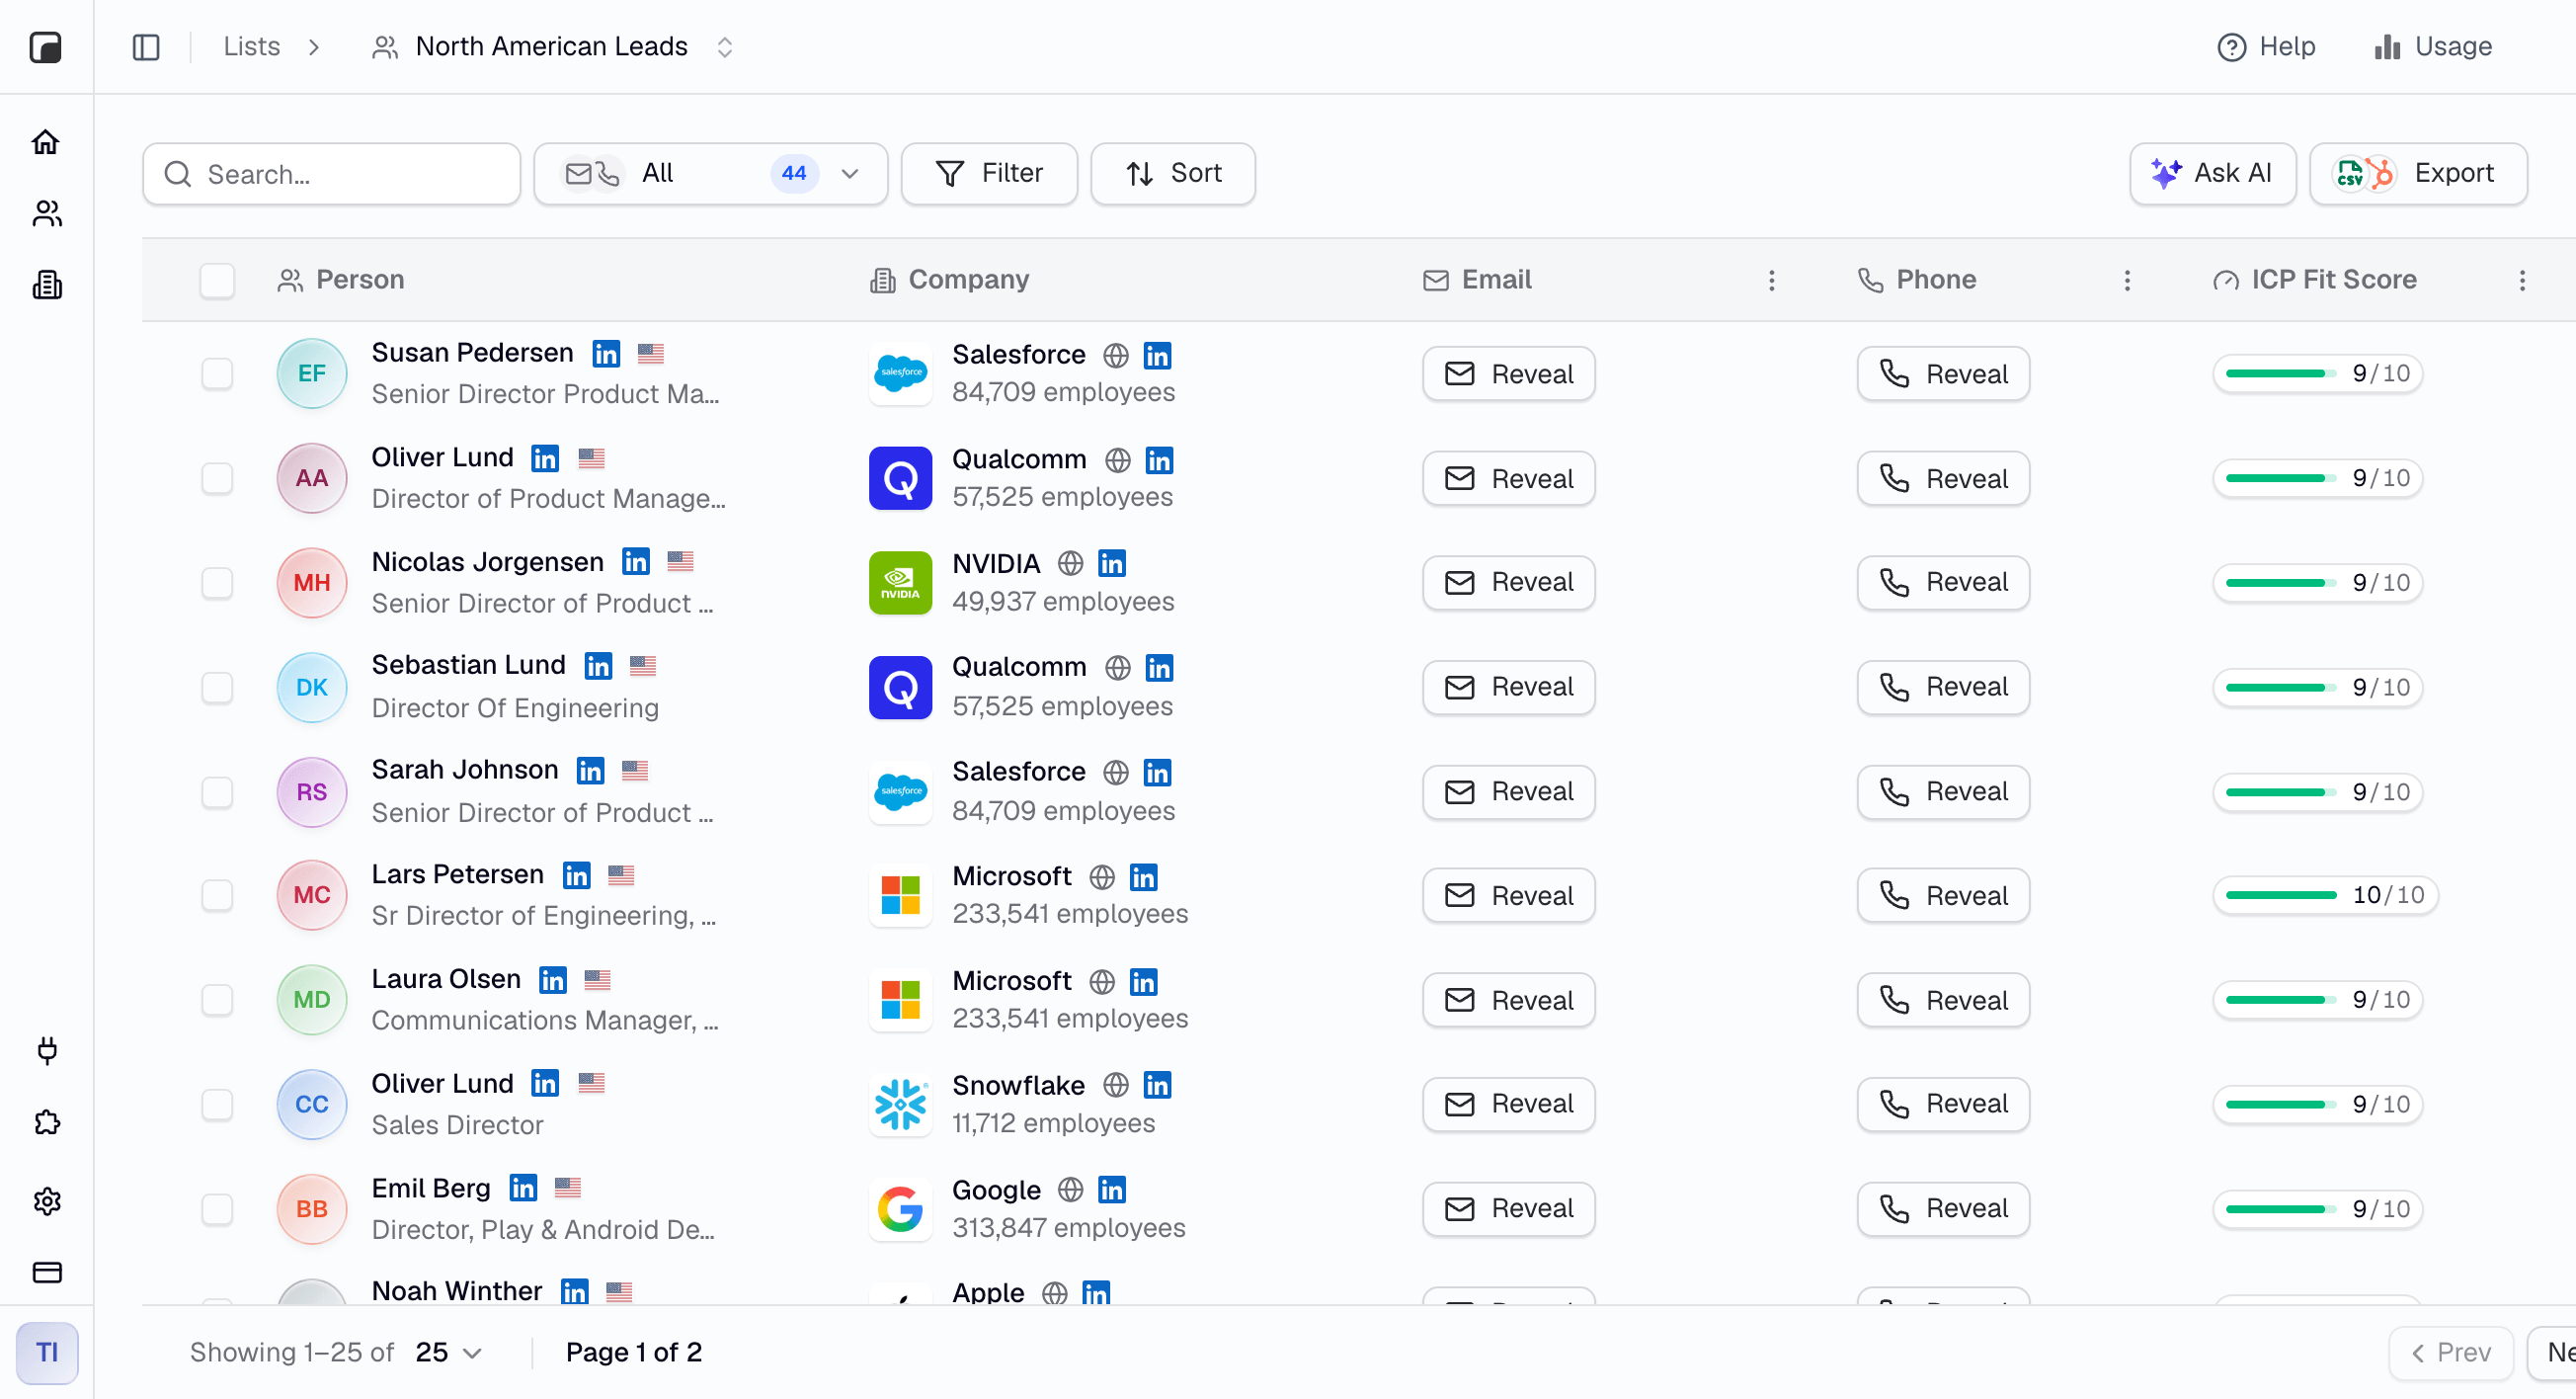Open the rows-per-page 25 dropdown
2576x1399 pixels.
(449, 1352)
